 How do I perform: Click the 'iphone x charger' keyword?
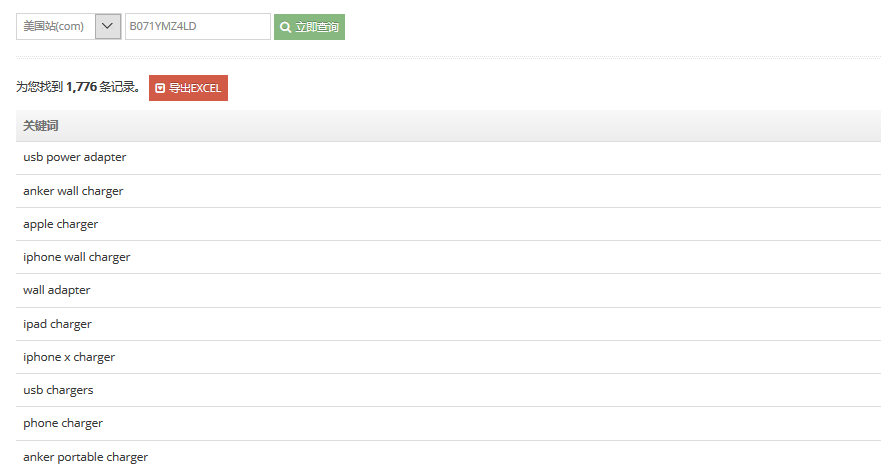[x=69, y=357]
